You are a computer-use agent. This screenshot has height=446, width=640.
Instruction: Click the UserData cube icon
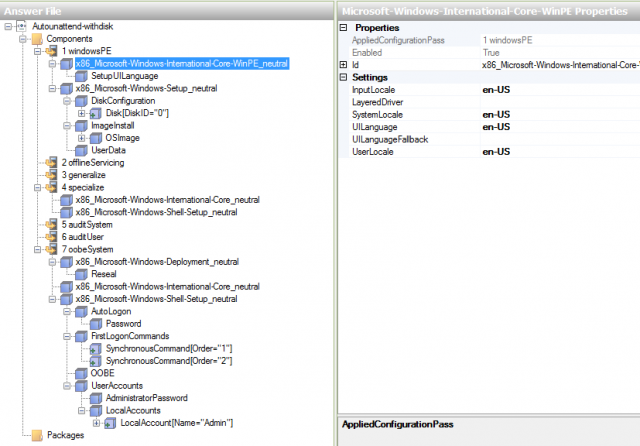coord(81,150)
